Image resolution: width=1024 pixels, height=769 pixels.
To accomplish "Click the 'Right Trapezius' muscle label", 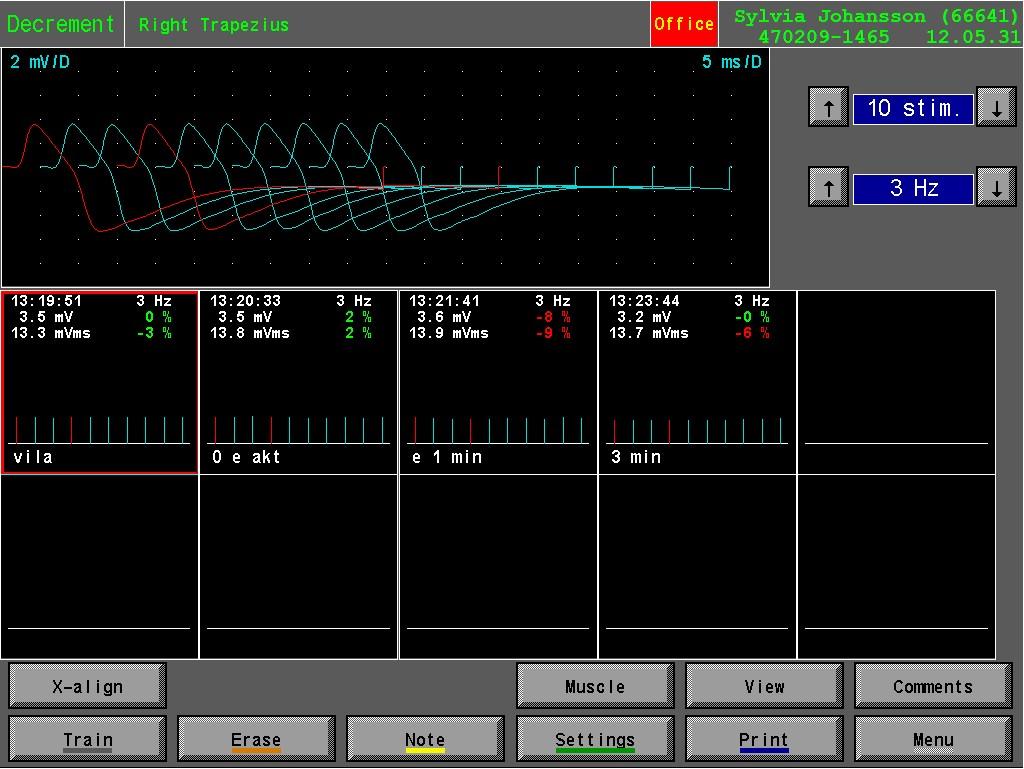I will tap(214, 25).
